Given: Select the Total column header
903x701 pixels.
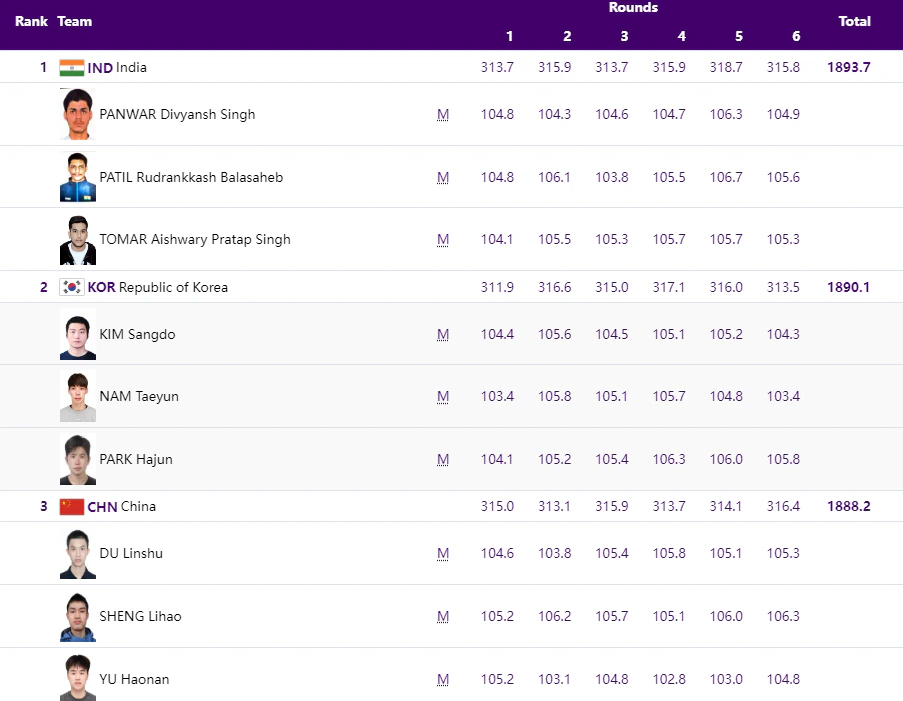Looking at the screenshot, I should pos(854,21).
